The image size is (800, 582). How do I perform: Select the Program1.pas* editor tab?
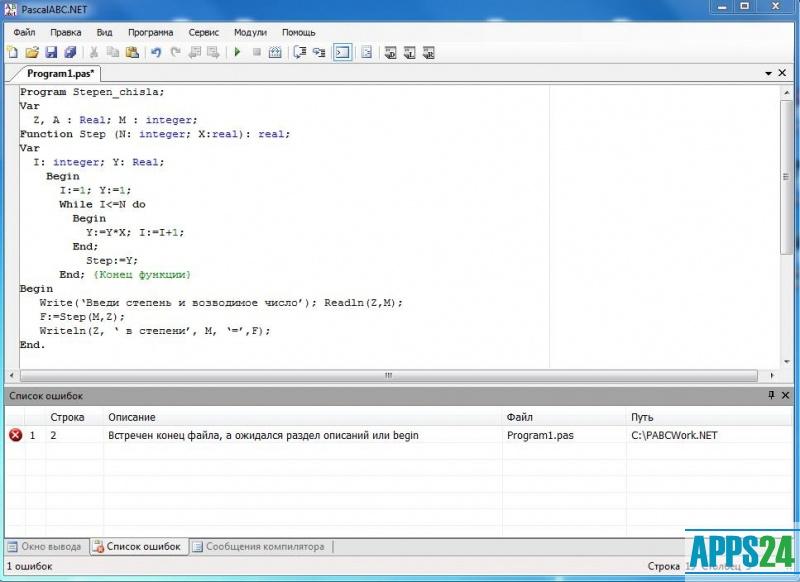click(x=60, y=73)
